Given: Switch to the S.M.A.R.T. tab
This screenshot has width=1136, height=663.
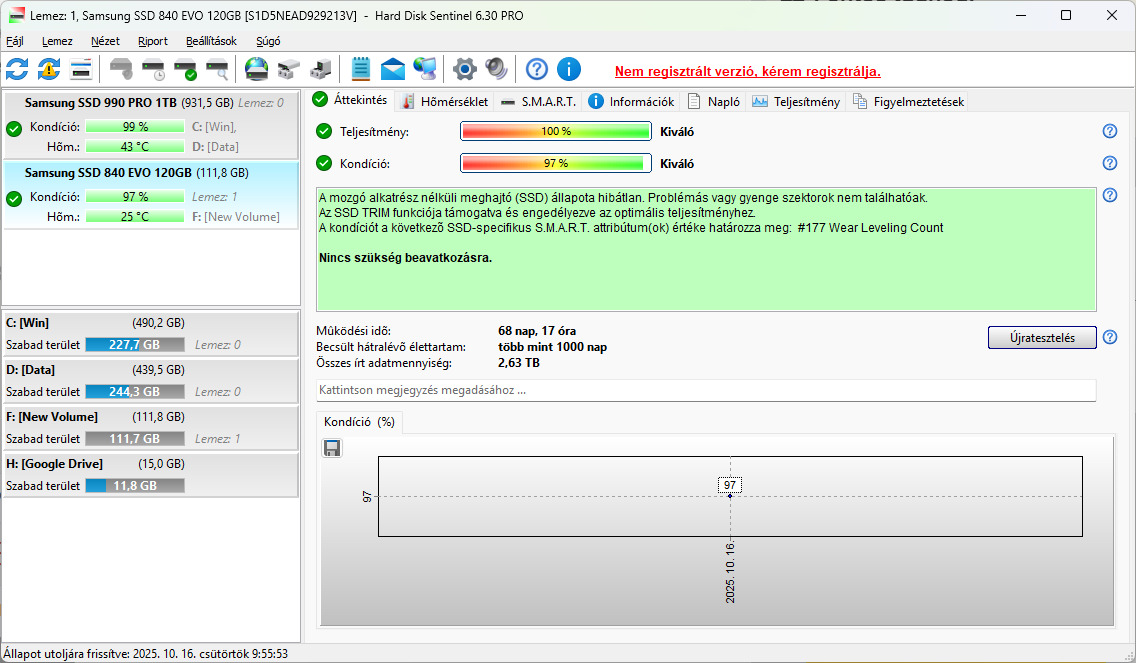Looking at the screenshot, I should pyautogui.click(x=538, y=101).
